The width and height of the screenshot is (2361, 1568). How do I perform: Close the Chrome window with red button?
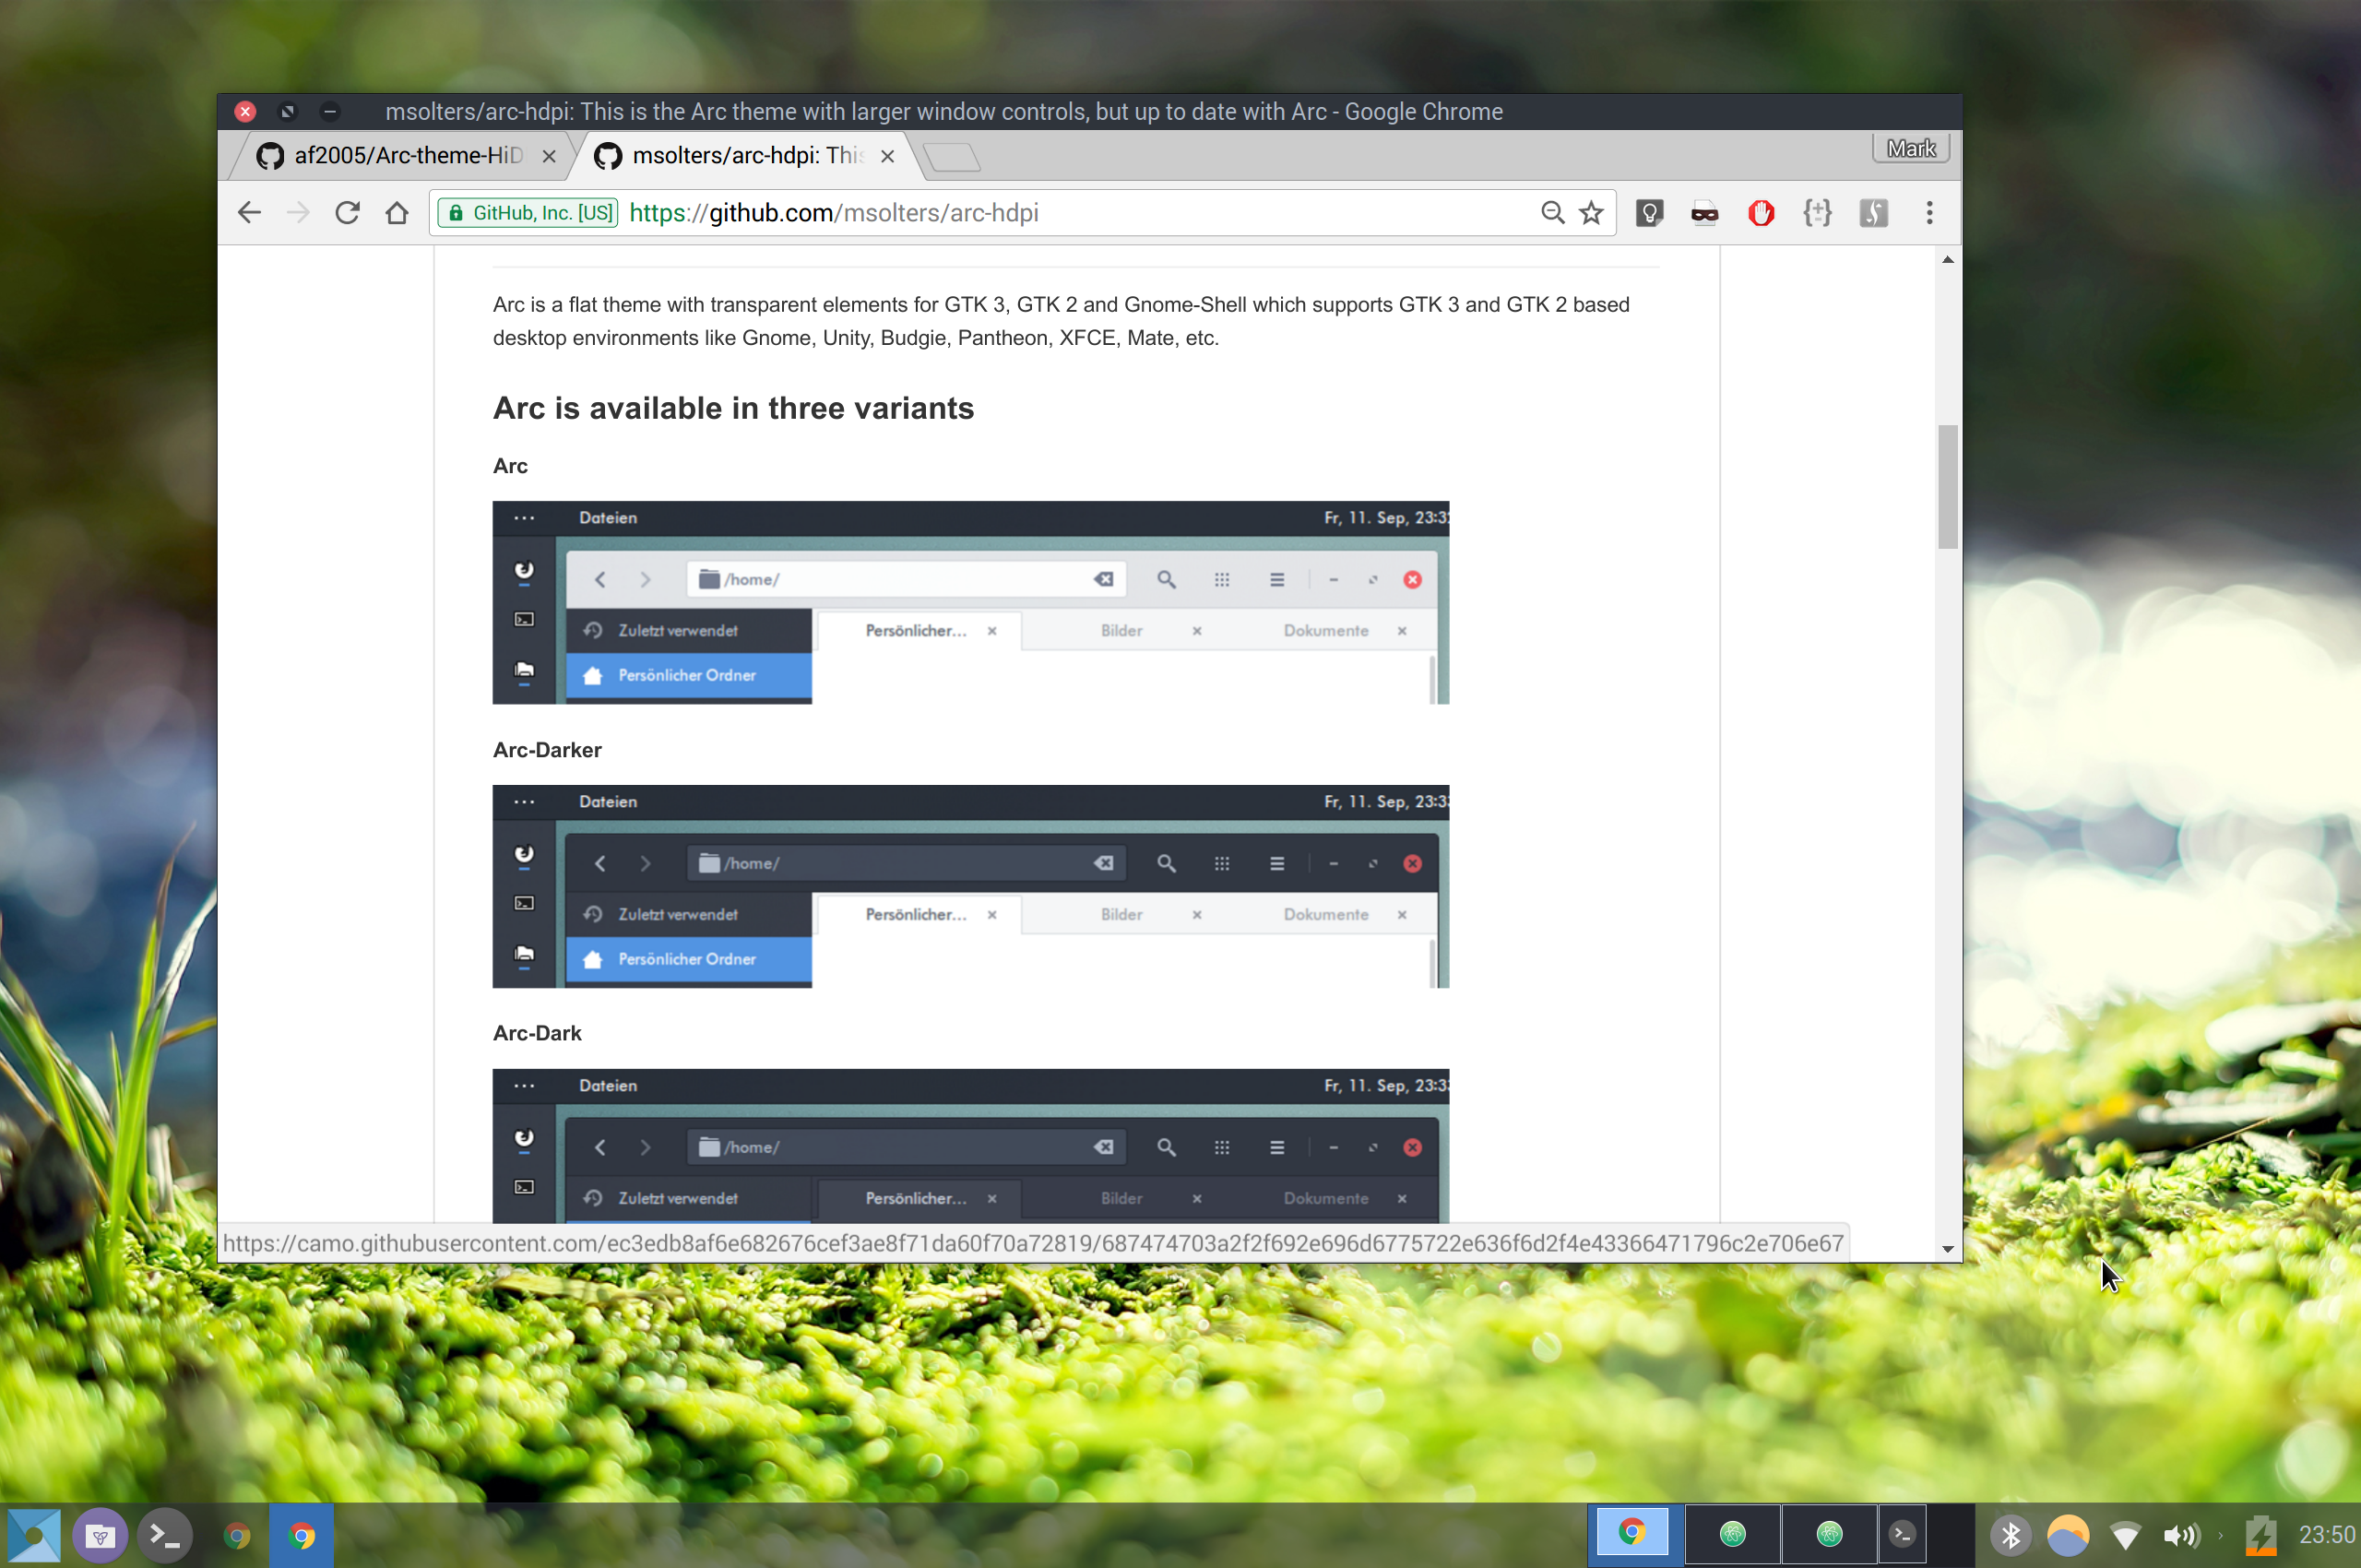(x=245, y=111)
